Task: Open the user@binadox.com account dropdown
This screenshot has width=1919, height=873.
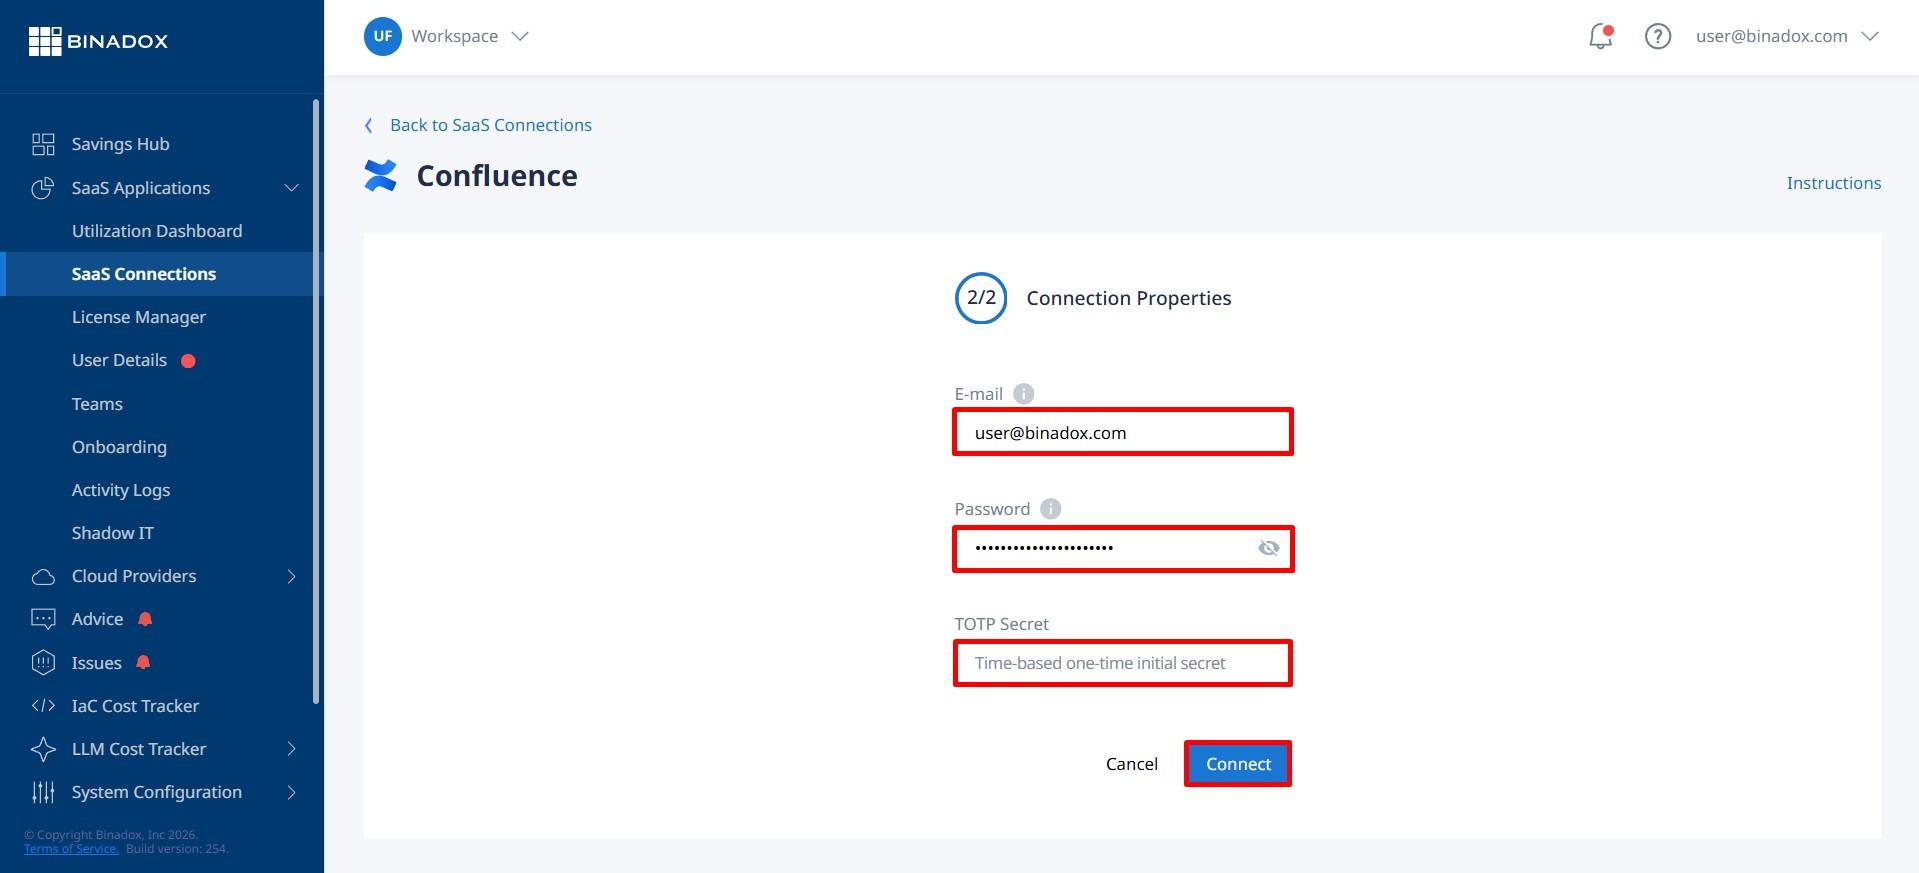Action: pyautogui.click(x=1786, y=36)
